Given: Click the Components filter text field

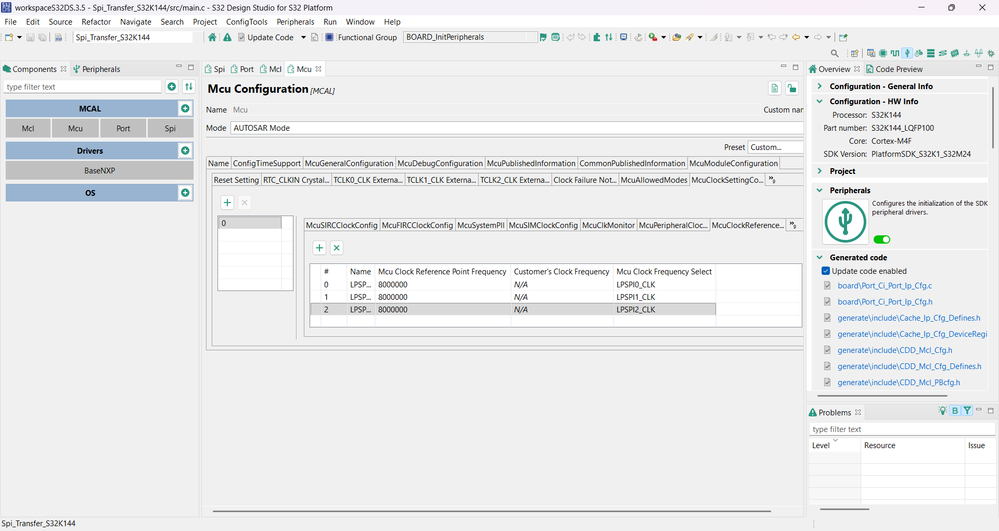Looking at the screenshot, I should click(82, 87).
